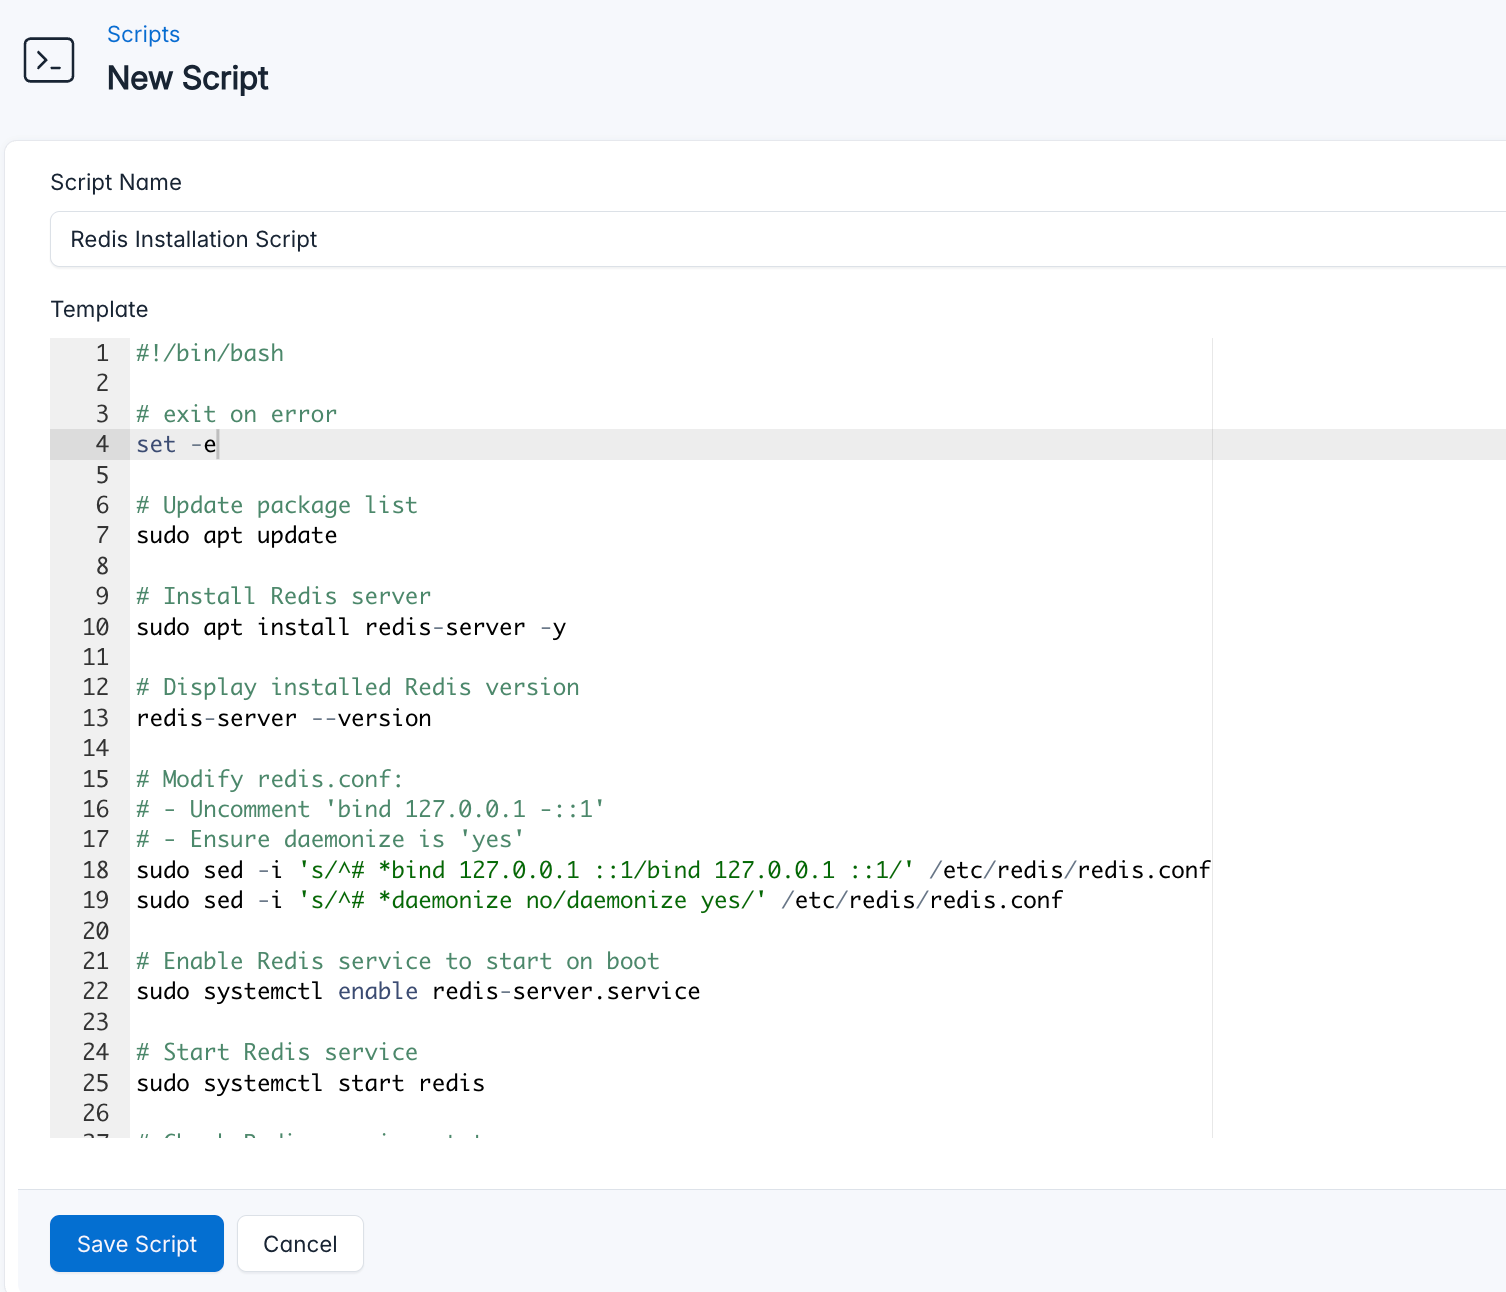The width and height of the screenshot is (1506, 1292).
Task: Click the Template label above the editor
Action: (99, 309)
